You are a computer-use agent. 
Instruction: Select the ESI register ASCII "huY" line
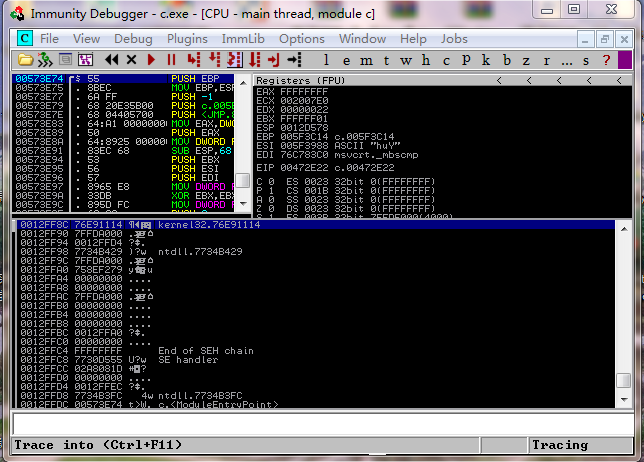pos(328,146)
